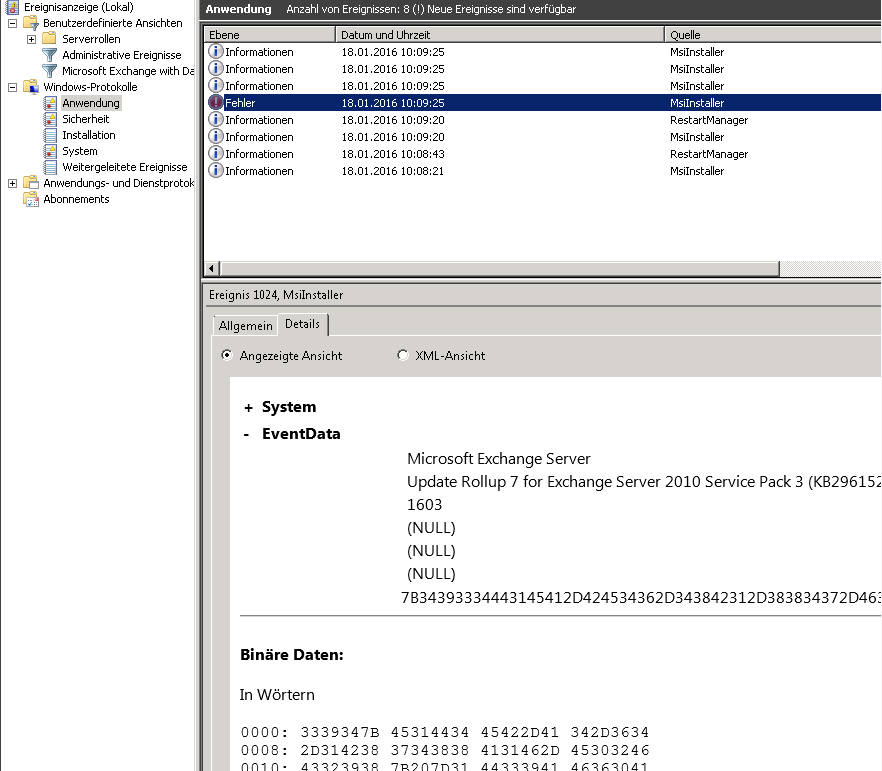Collapse the Benutzerdefinierte Ansichten tree node

point(12,23)
